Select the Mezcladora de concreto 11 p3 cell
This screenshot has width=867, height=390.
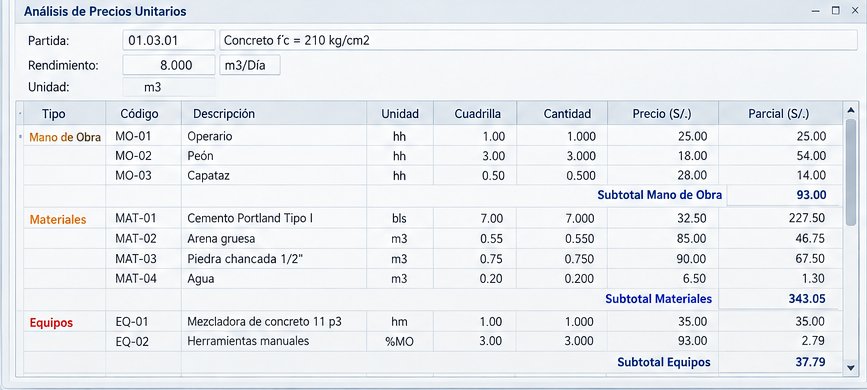(274, 321)
